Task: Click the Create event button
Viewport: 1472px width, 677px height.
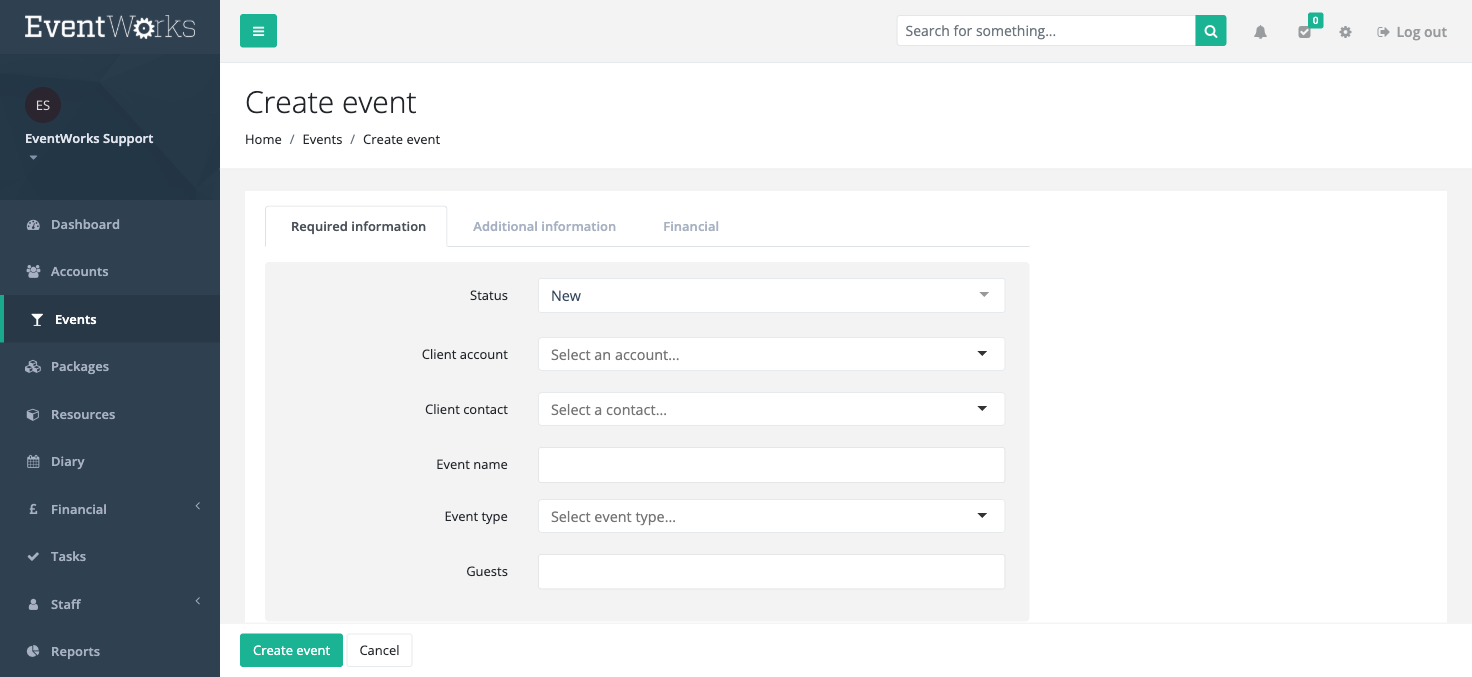Action: click(291, 650)
